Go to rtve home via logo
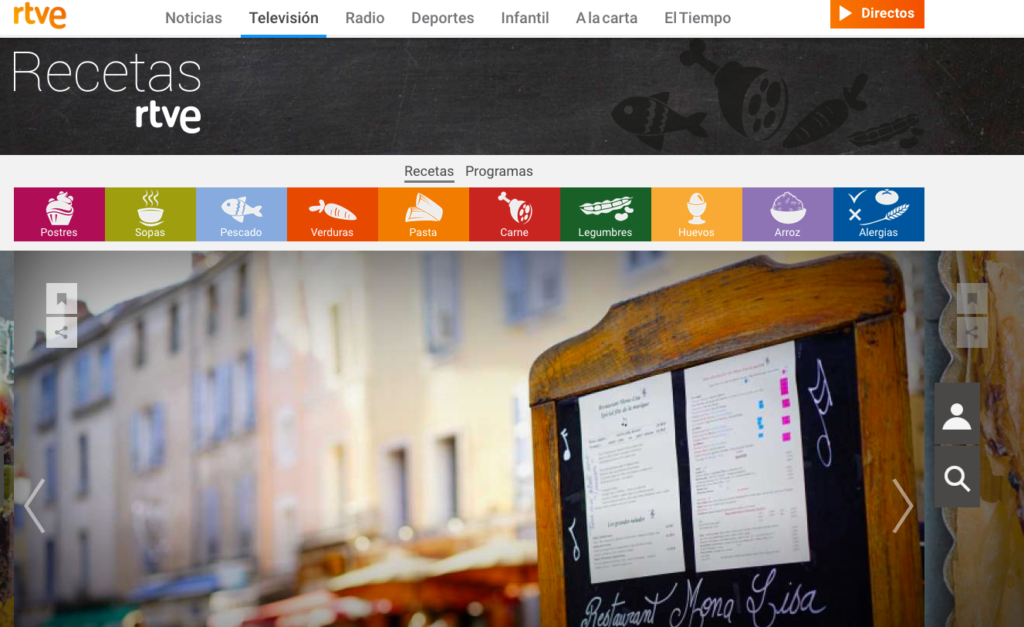Viewport: 1024px width, 627px height. 40,15
